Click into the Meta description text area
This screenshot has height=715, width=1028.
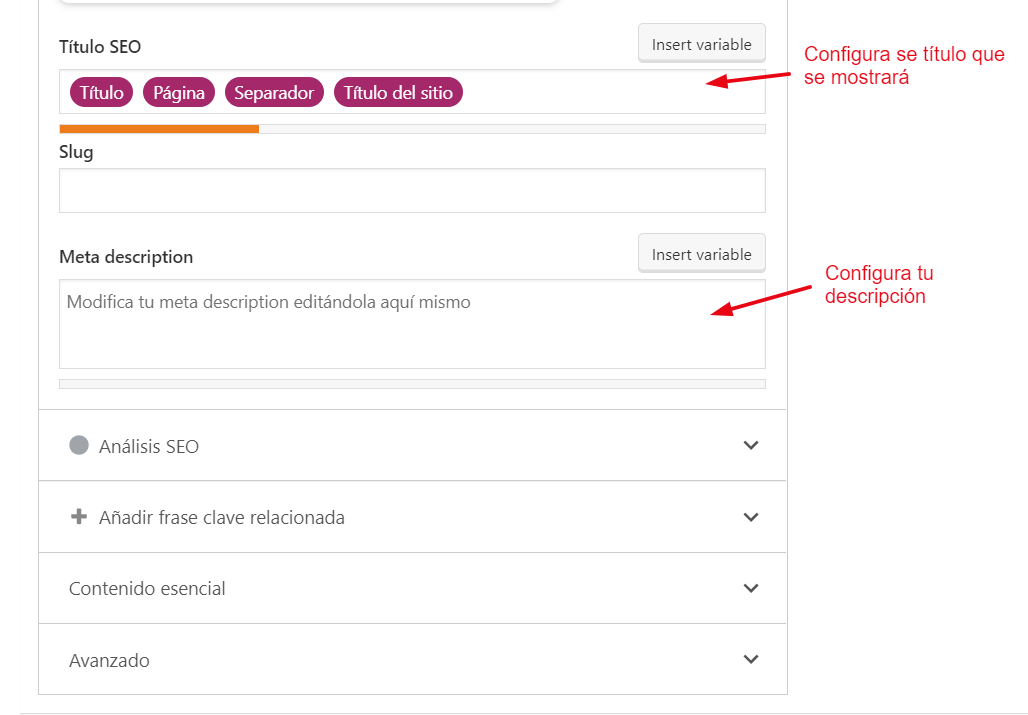coord(412,324)
